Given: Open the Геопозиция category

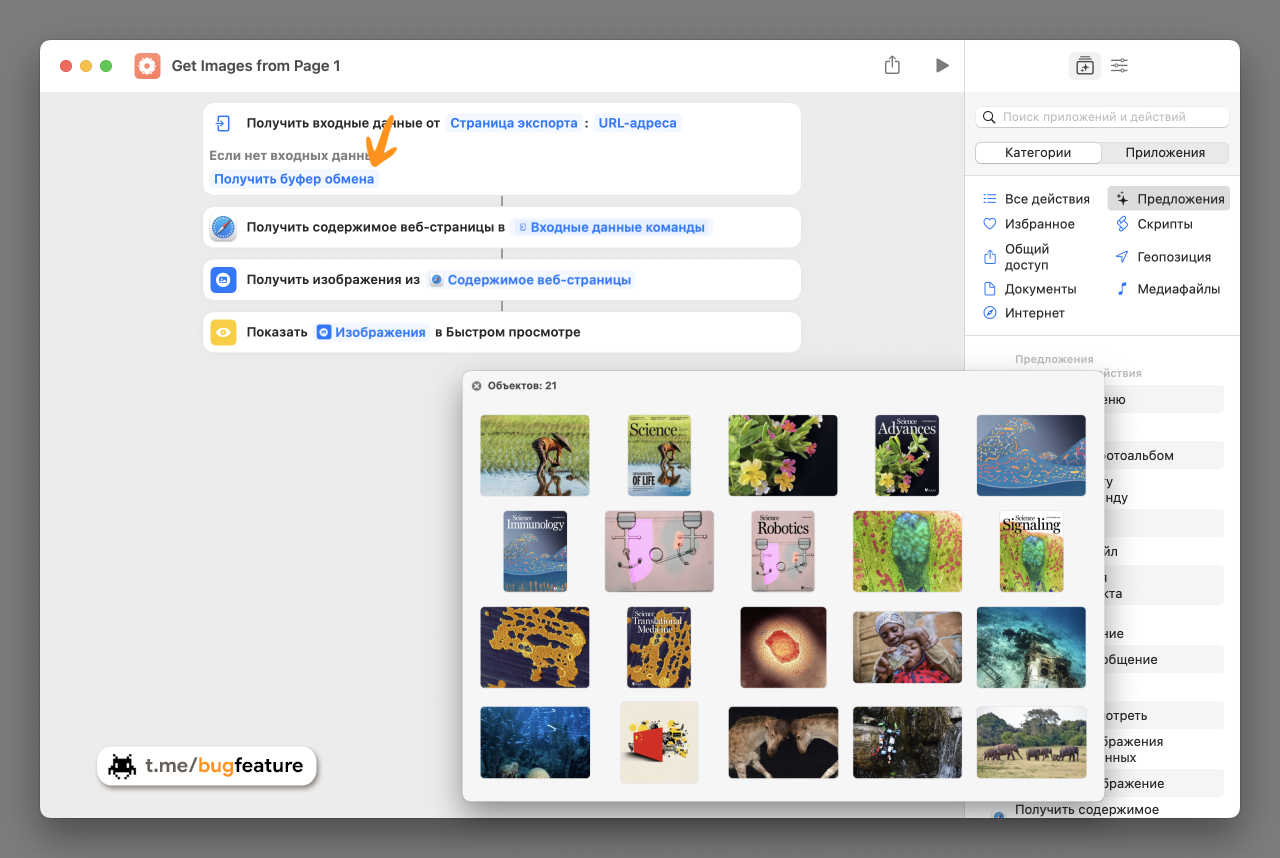Looking at the screenshot, I should (x=1162, y=257).
